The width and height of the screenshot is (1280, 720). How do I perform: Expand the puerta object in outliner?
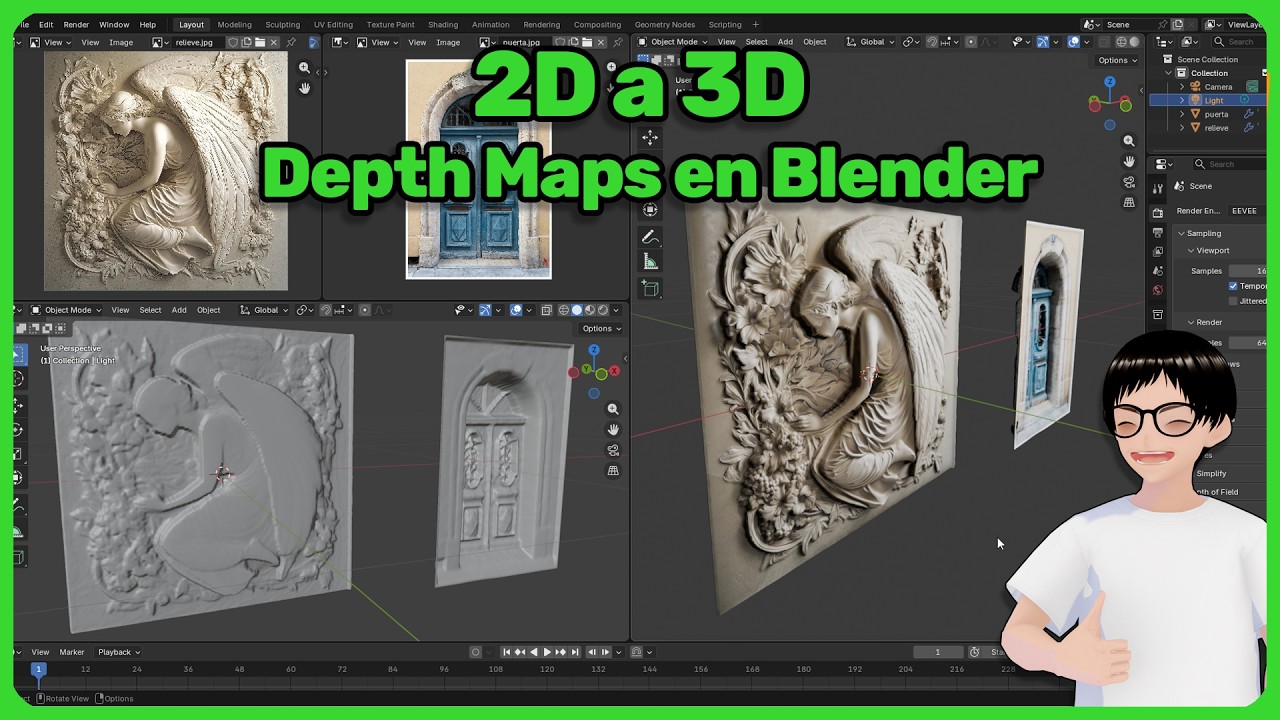click(1182, 114)
